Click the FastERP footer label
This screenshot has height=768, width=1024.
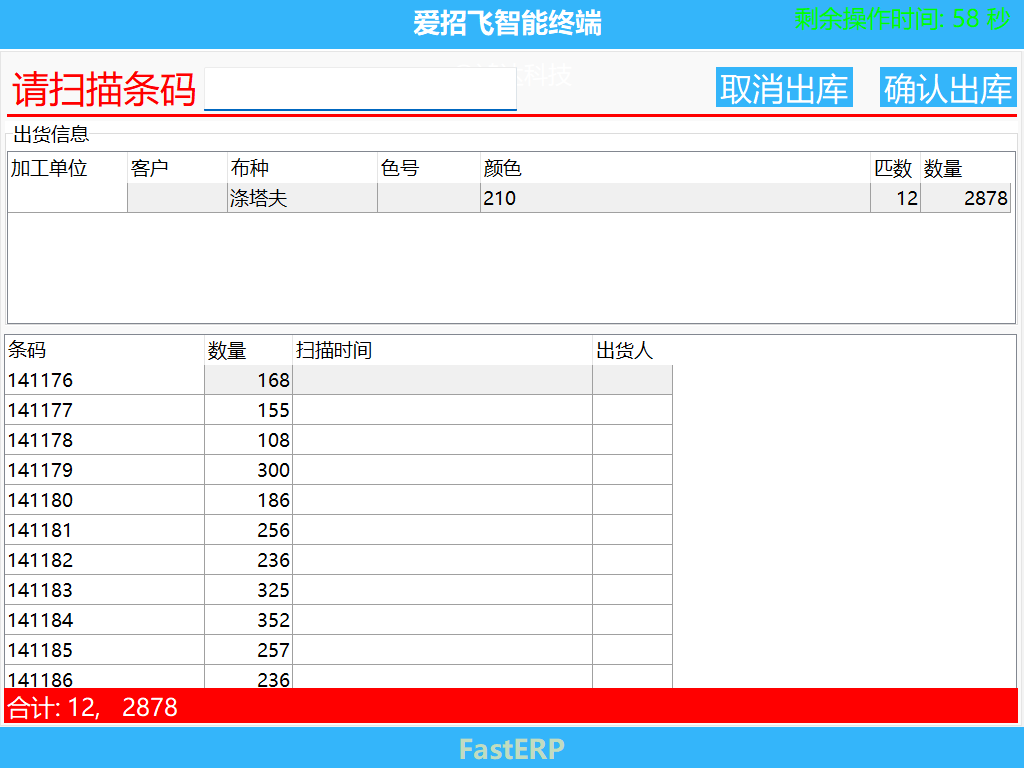[510, 749]
